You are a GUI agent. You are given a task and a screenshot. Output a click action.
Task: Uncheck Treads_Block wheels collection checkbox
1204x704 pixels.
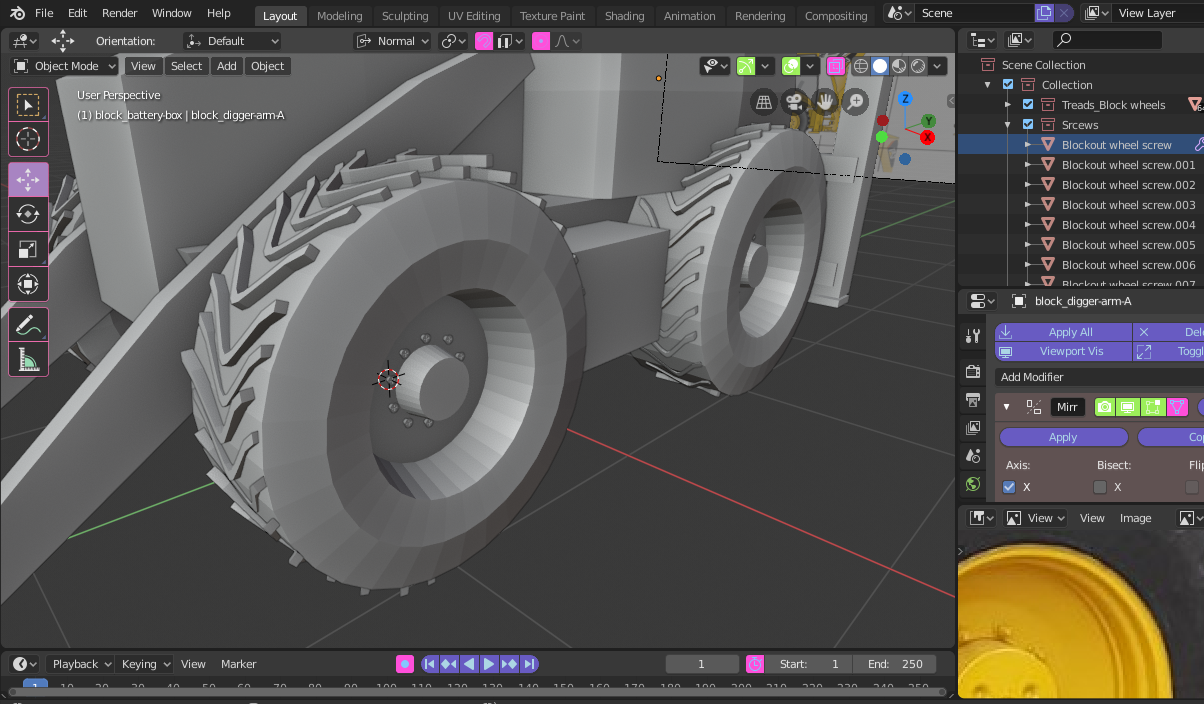(1027, 105)
